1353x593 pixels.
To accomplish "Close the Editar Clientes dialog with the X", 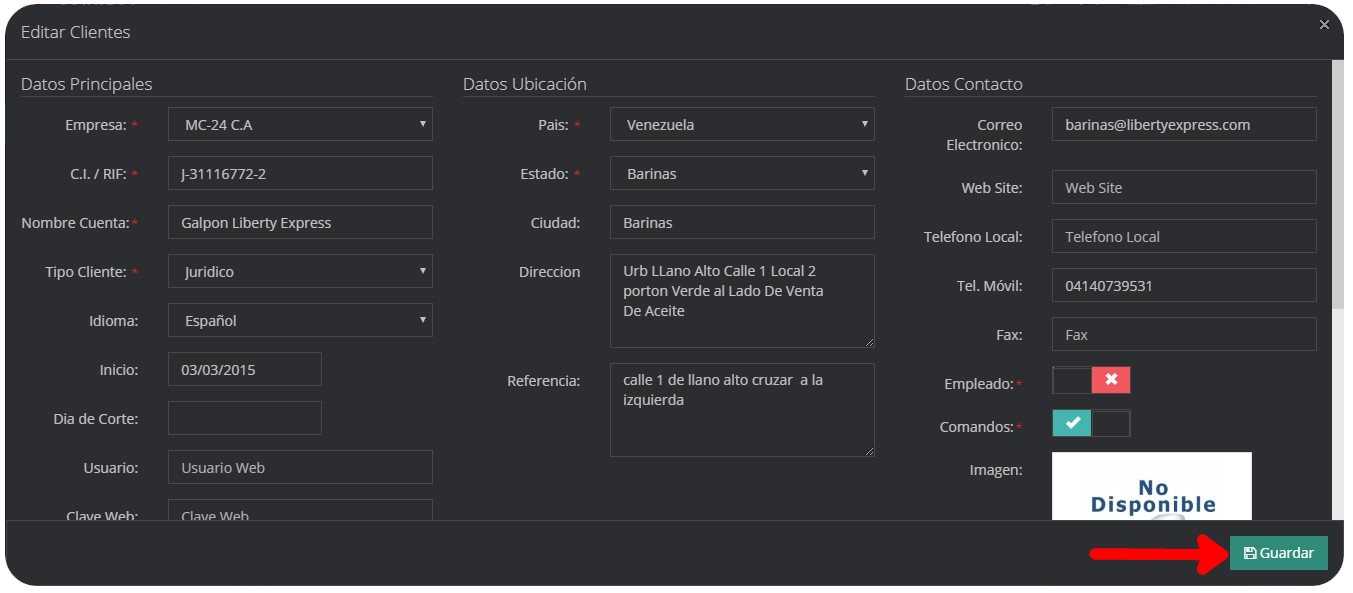I will click(1324, 24).
